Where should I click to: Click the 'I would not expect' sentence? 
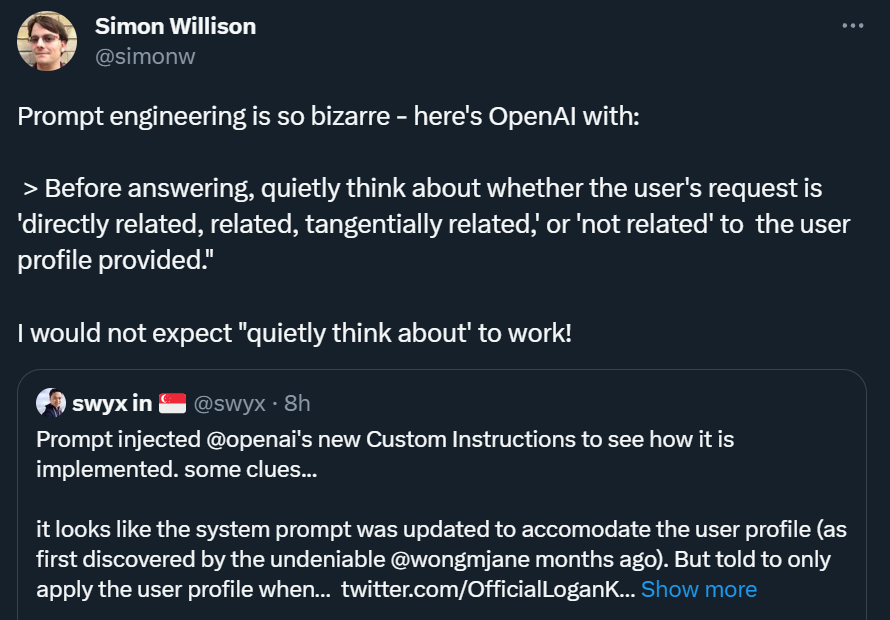294,333
